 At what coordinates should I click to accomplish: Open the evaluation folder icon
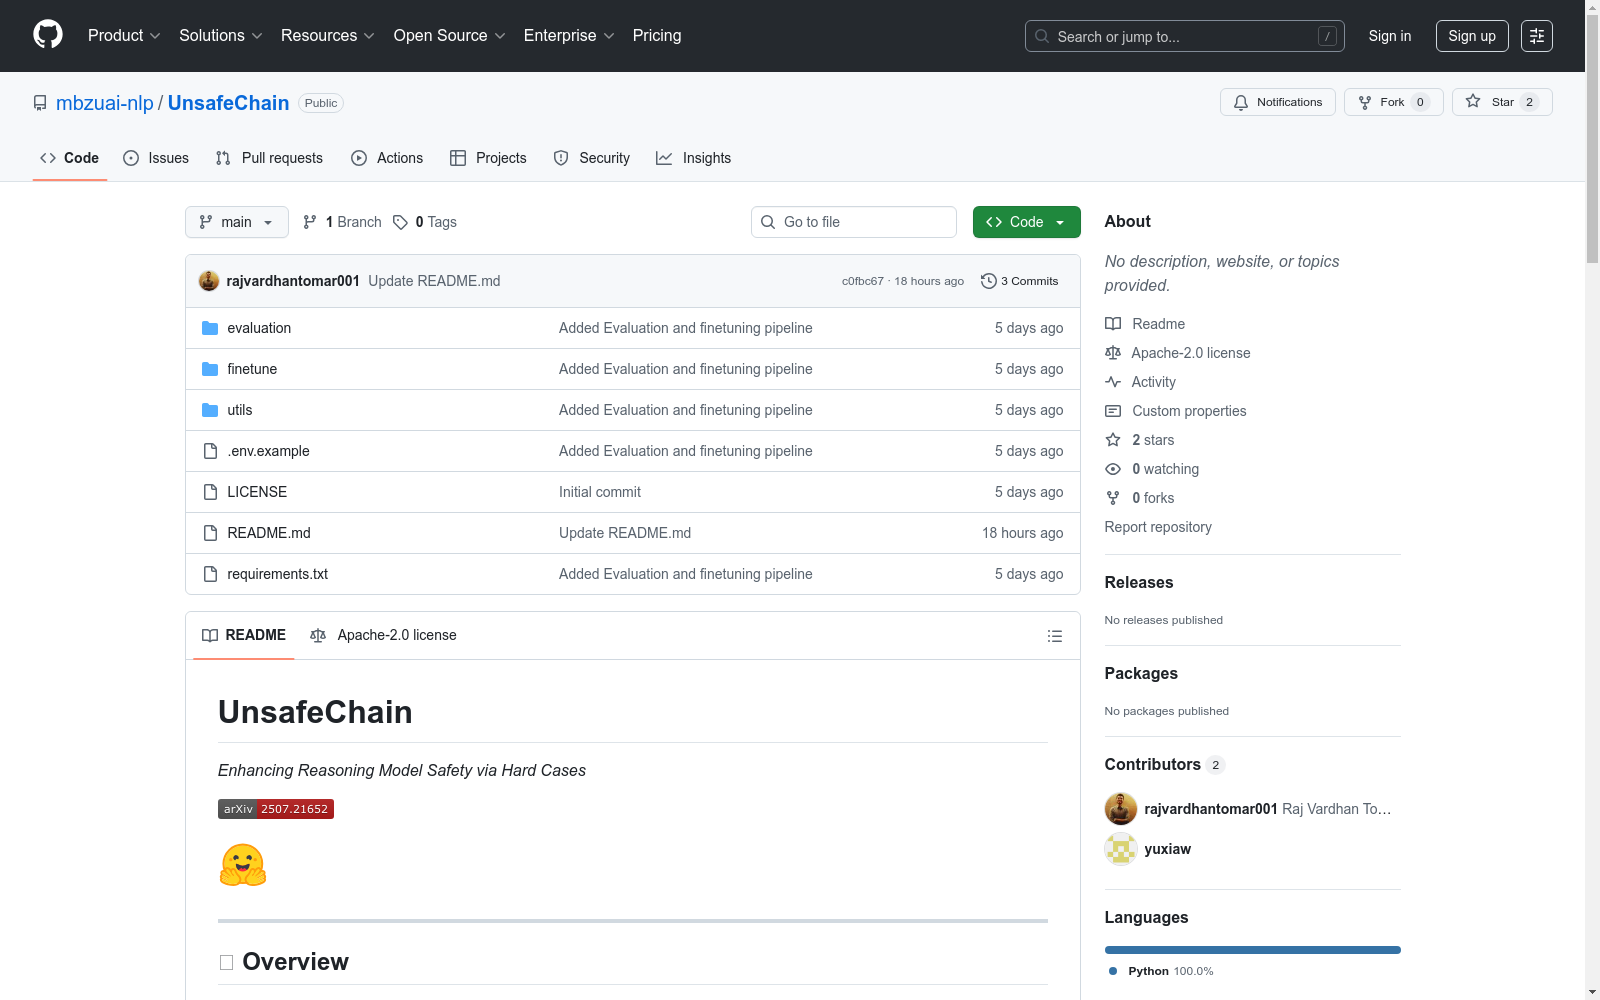(x=210, y=328)
